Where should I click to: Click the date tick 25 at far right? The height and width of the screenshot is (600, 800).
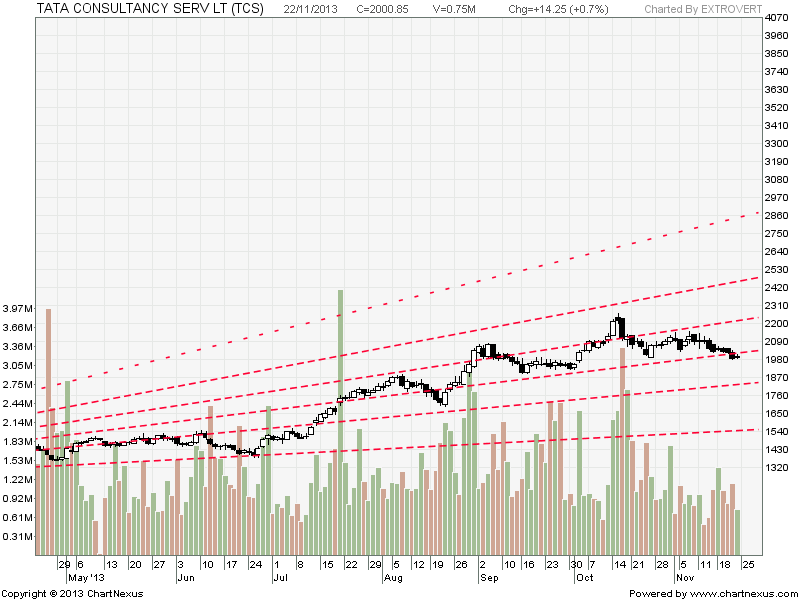click(x=747, y=564)
